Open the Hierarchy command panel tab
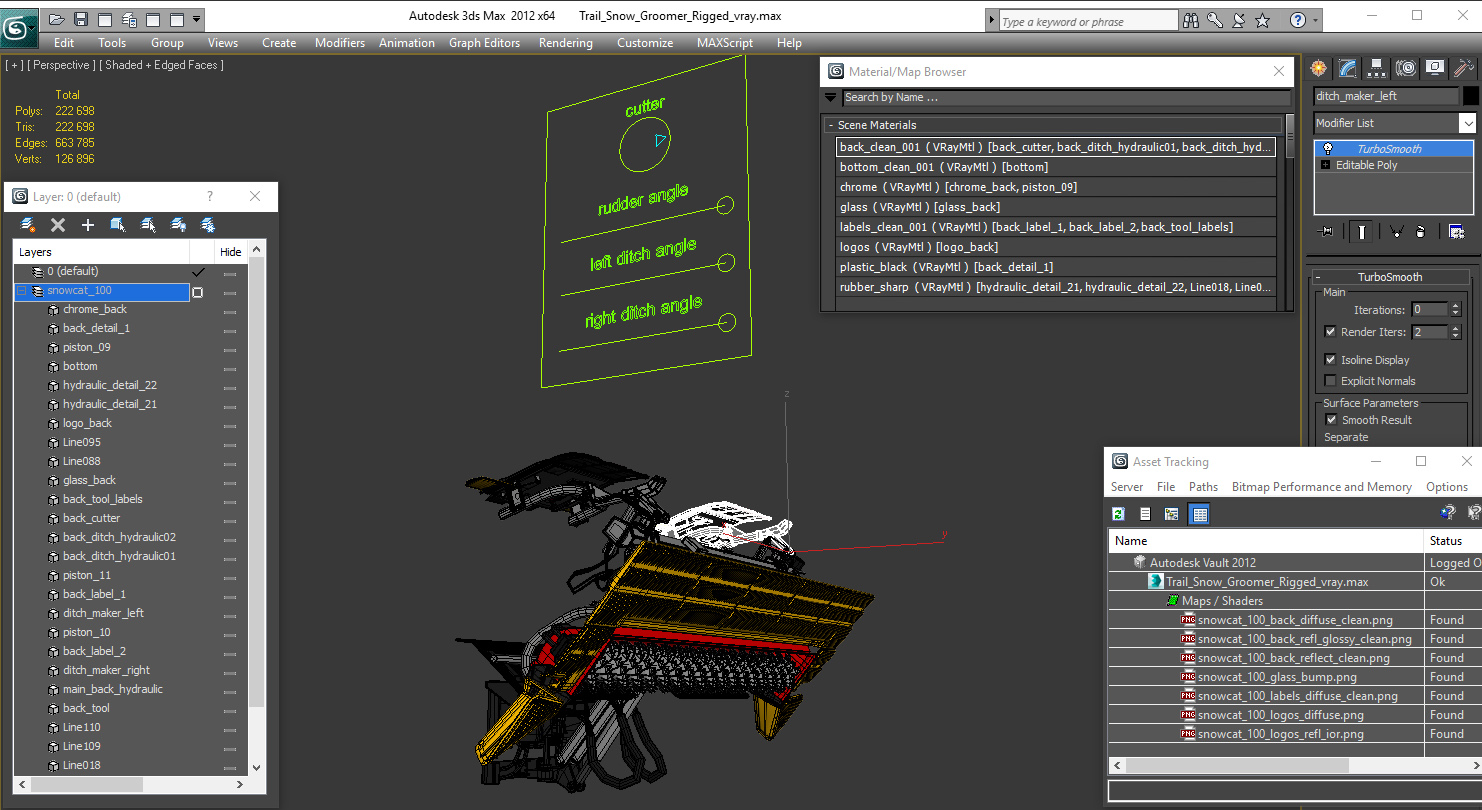The height and width of the screenshot is (810, 1482). coord(1377,68)
